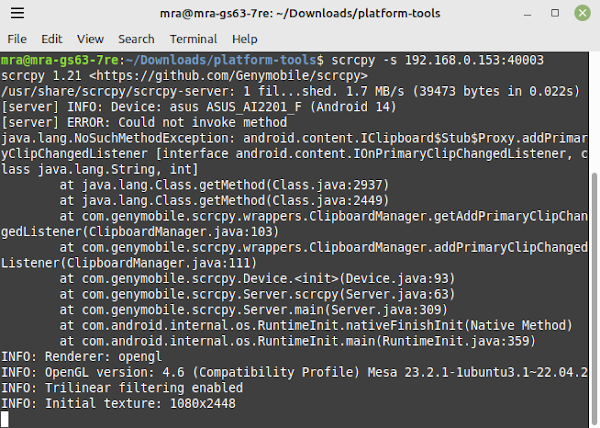Open the Help menu
Image resolution: width=600 pixels, height=428 pixels.
coord(245,39)
